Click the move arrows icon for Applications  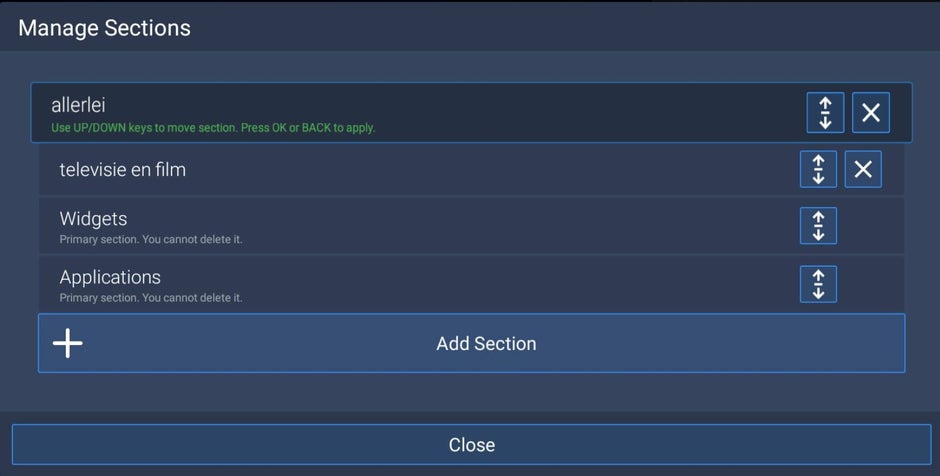click(x=818, y=284)
